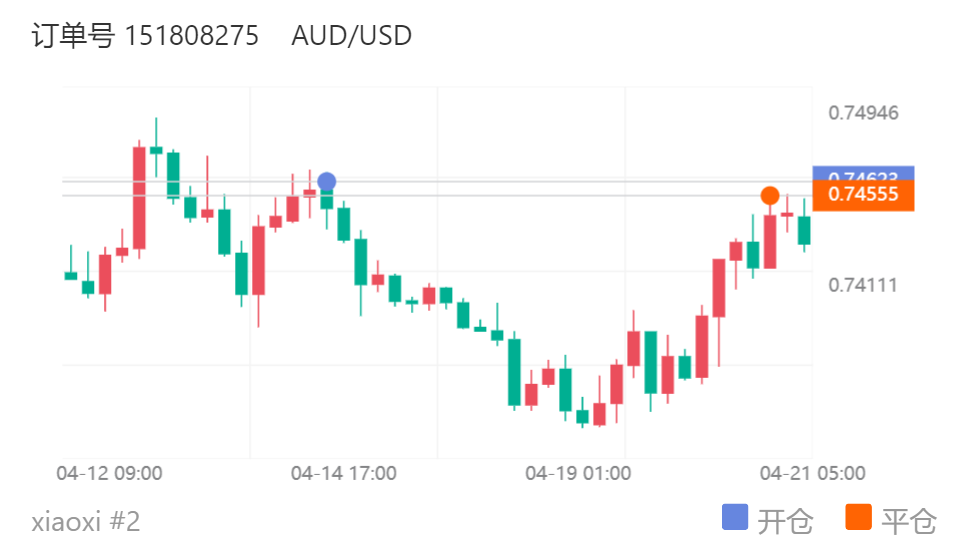The image size is (968, 548).
Task: Click the 04-14 17:00 time label
Action: coord(343,473)
